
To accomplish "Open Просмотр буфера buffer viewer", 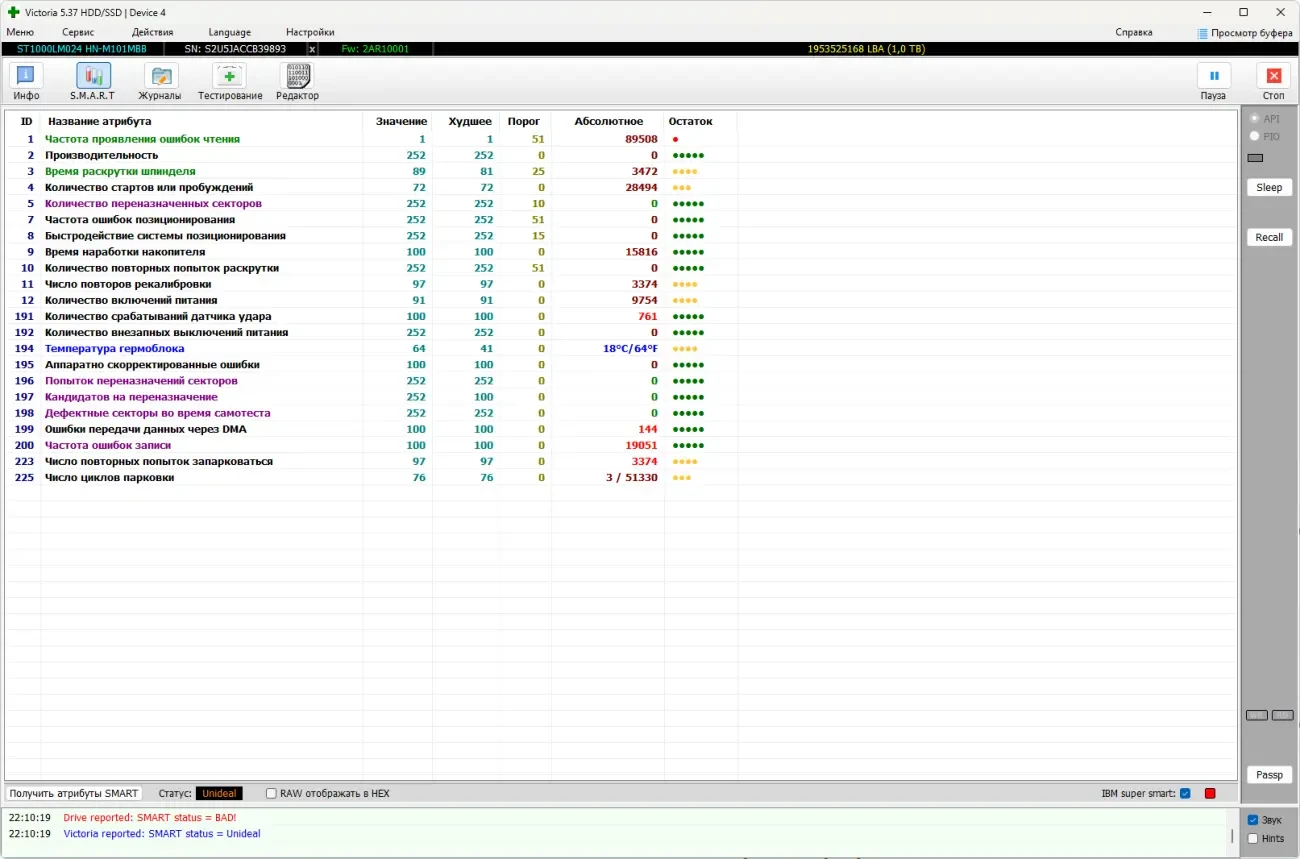I will coord(1245,33).
